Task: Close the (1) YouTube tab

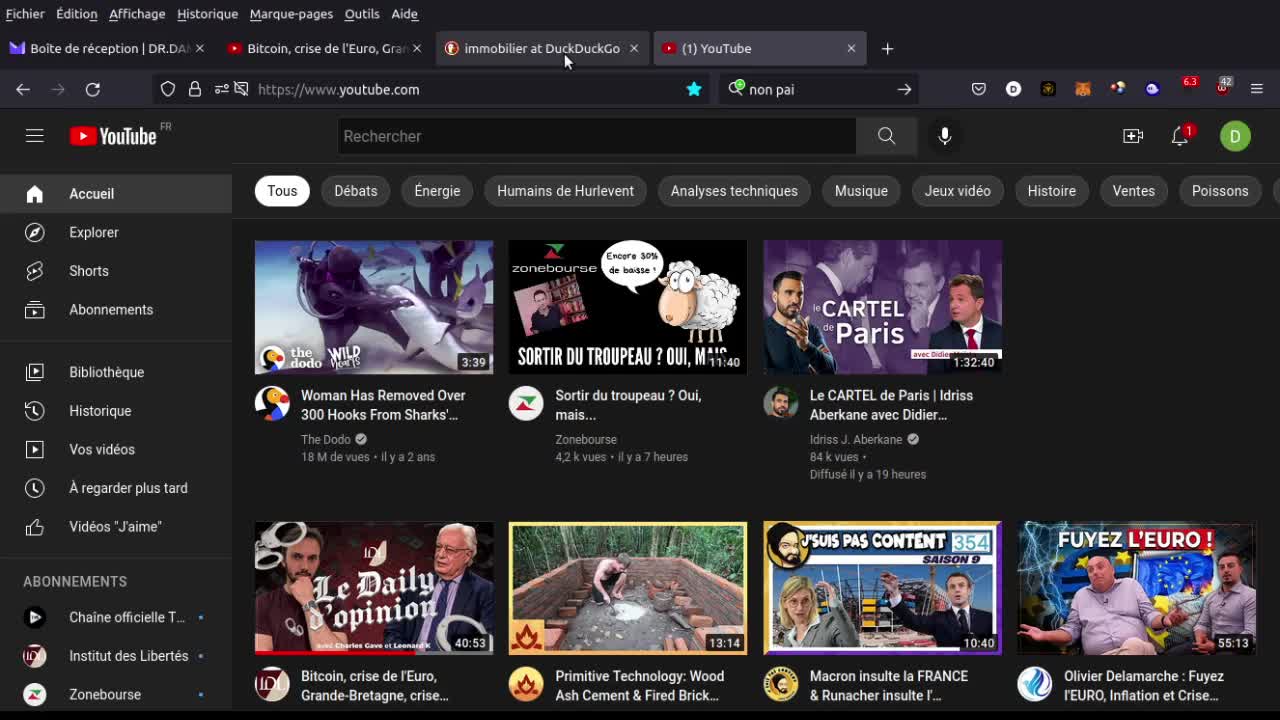Action: [851, 48]
